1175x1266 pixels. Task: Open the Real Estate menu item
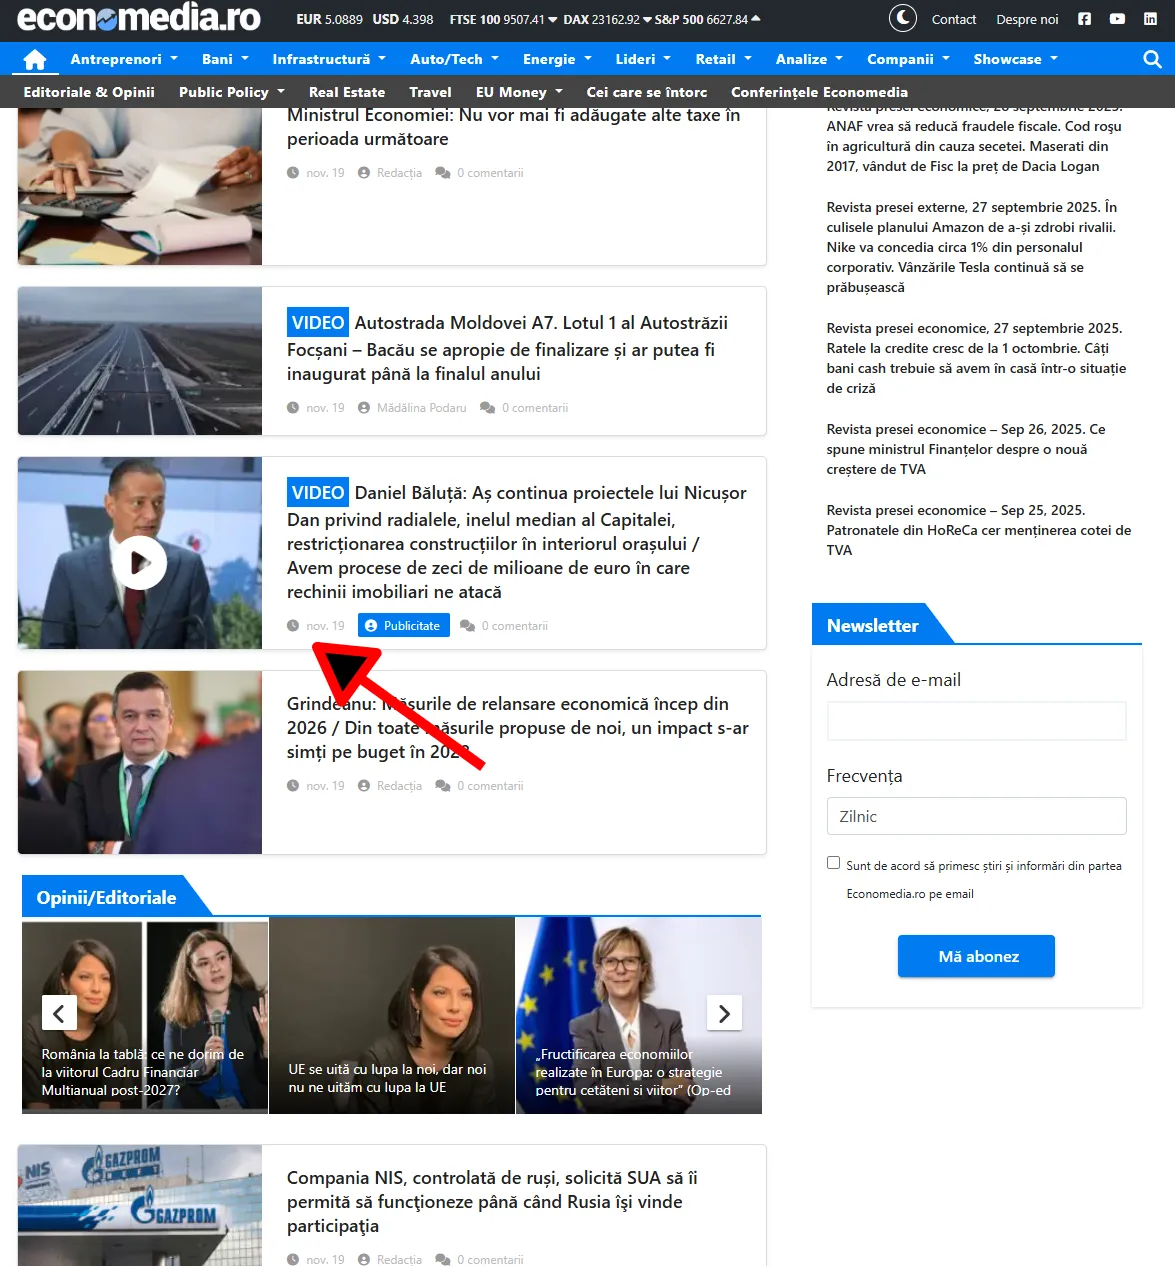[x=346, y=92]
